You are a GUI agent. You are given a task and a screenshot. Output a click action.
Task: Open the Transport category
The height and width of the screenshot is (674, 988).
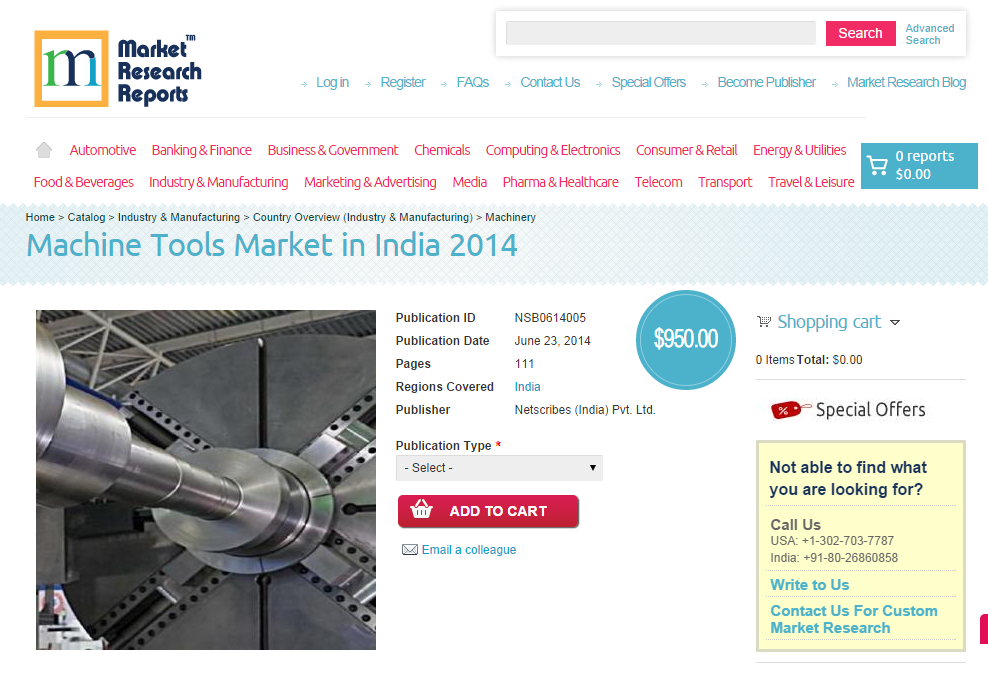[725, 182]
